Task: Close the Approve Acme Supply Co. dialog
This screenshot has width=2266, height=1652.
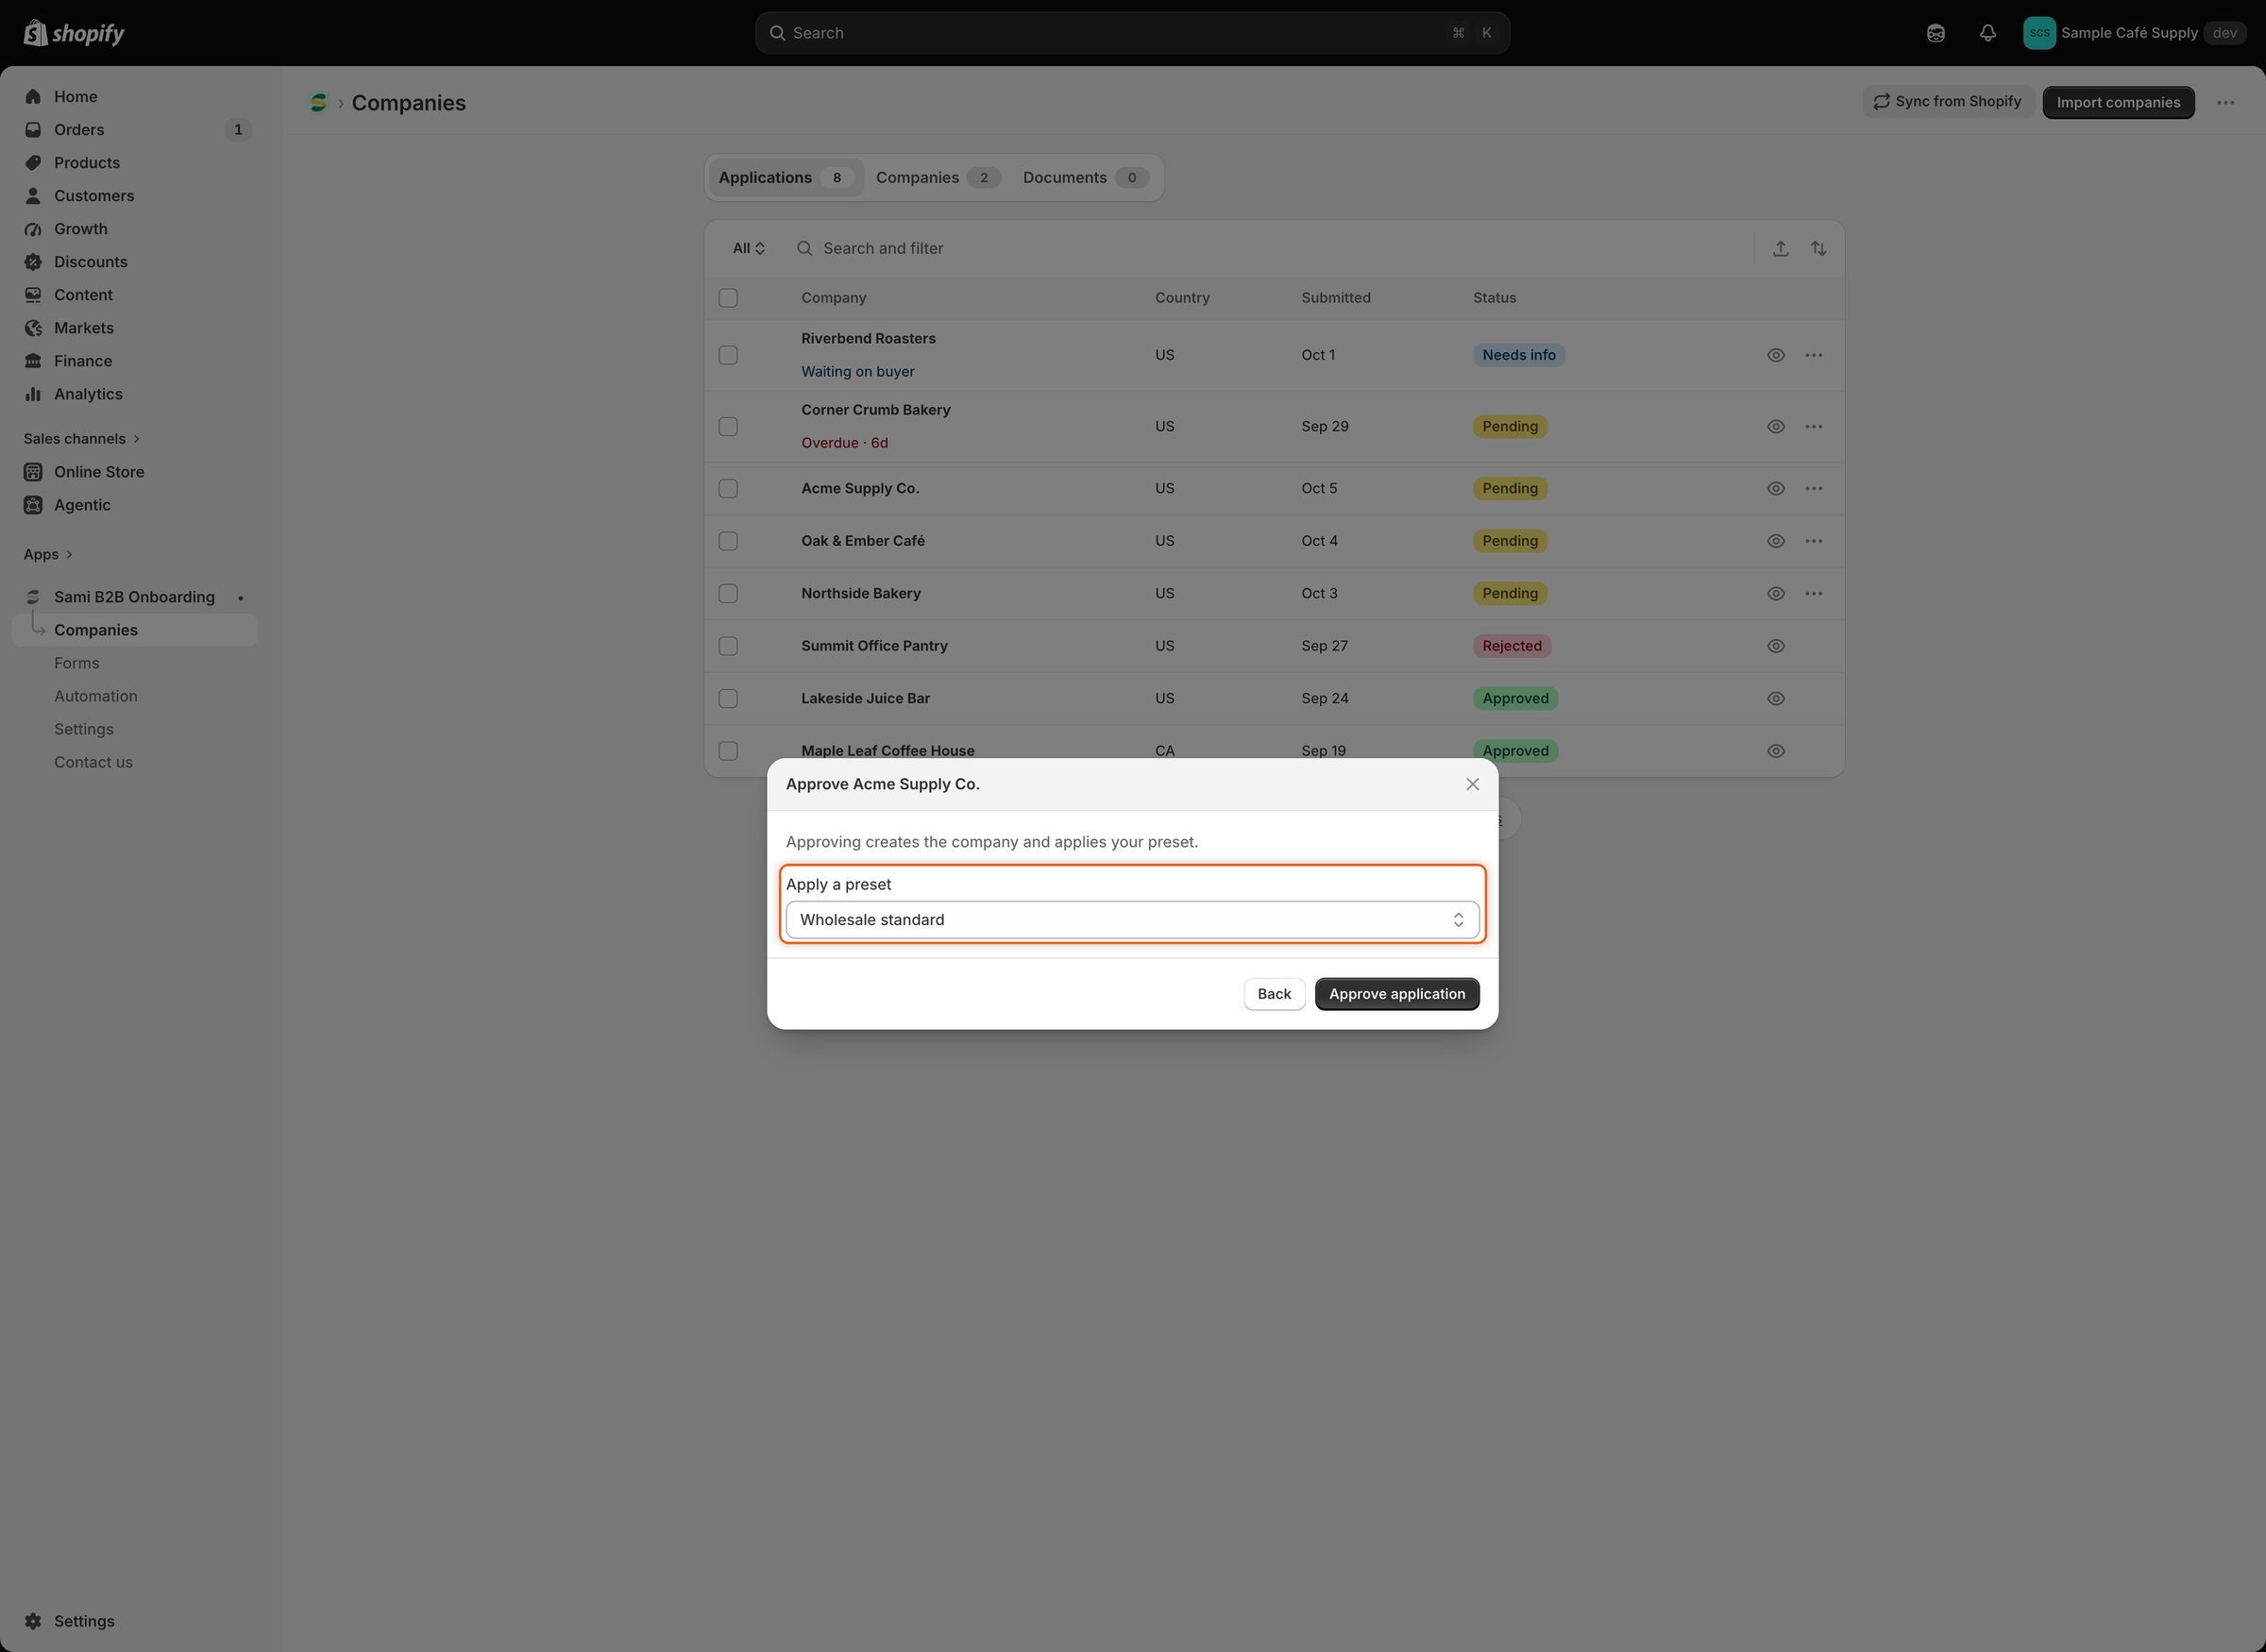Action: (1472, 785)
